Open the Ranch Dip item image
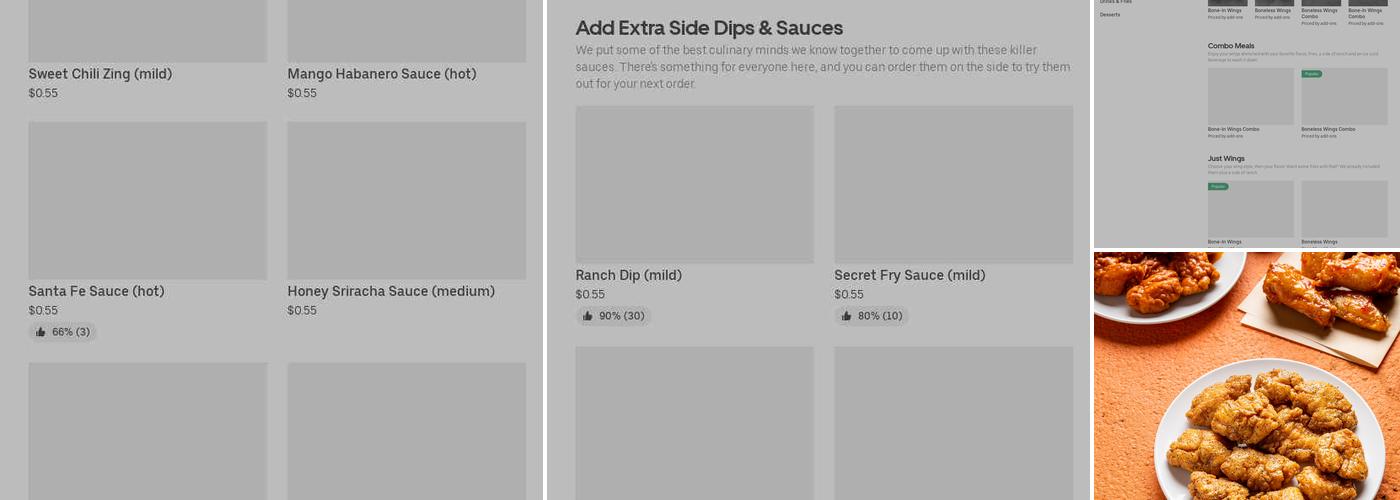 click(x=694, y=184)
